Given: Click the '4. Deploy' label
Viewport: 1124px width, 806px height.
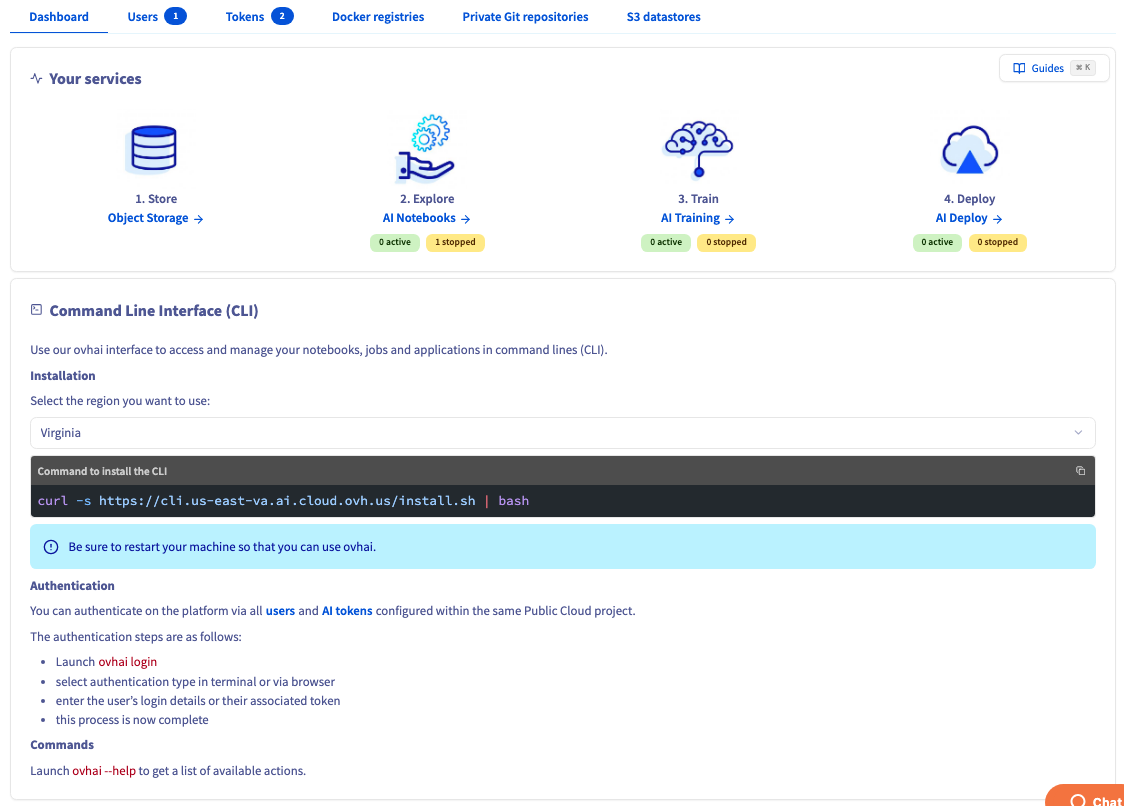Looking at the screenshot, I should point(969,199).
